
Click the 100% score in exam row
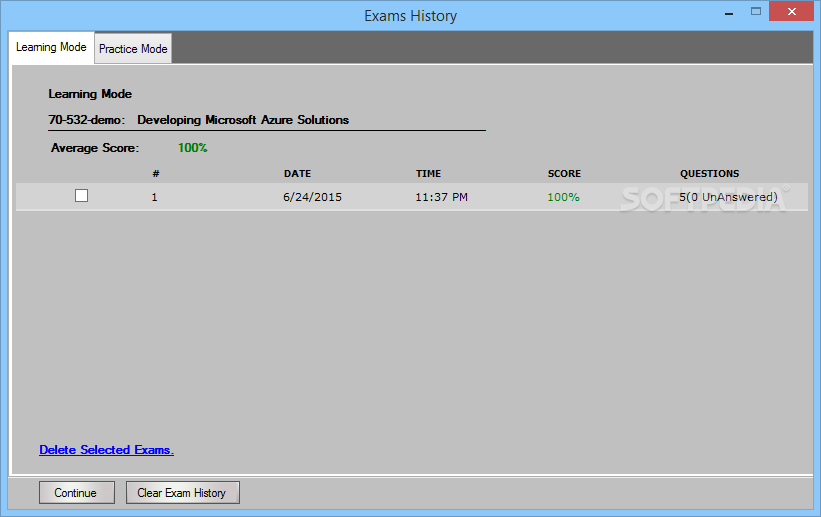tap(563, 197)
